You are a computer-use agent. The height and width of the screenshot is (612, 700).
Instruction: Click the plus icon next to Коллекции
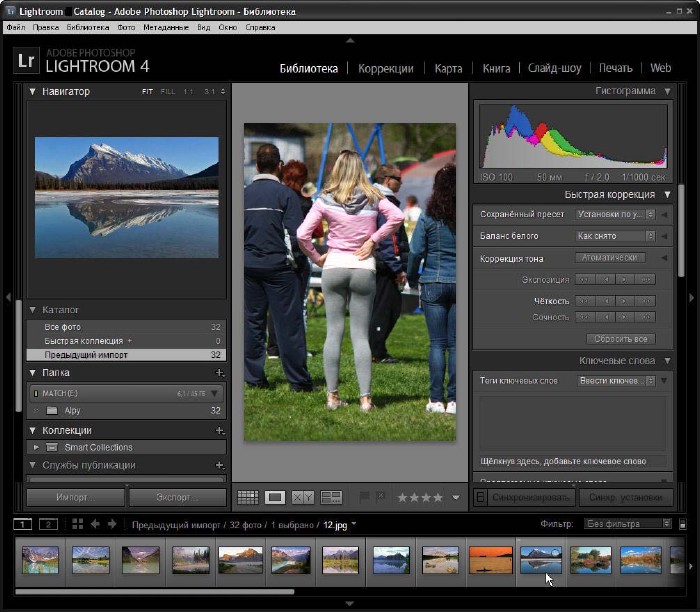click(220, 430)
